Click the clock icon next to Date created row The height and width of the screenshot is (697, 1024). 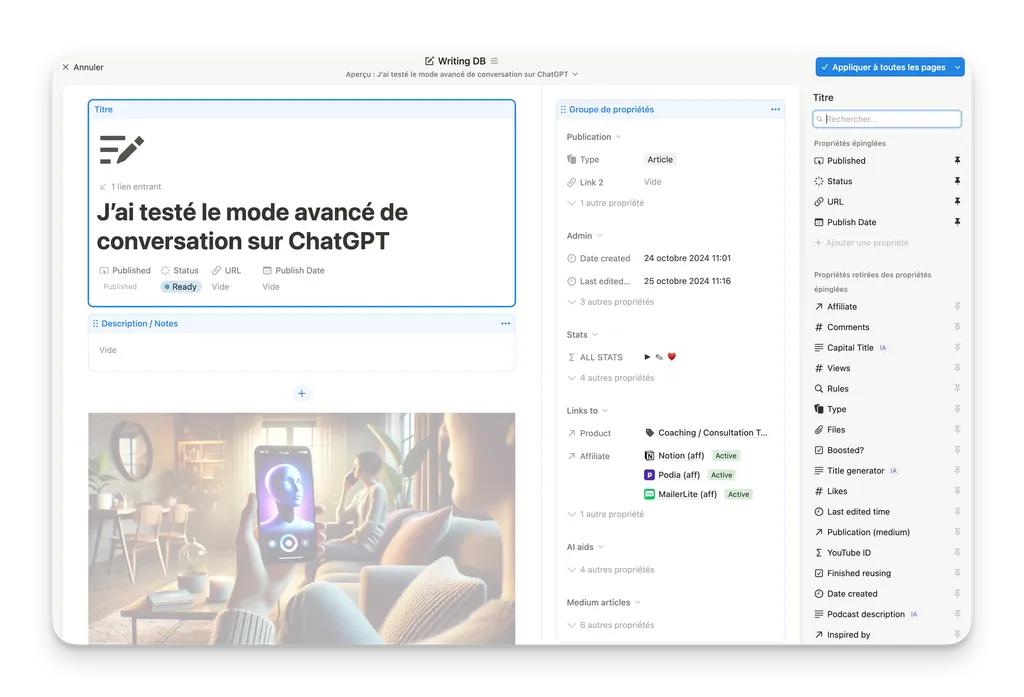pyautogui.click(x=571, y=259)
